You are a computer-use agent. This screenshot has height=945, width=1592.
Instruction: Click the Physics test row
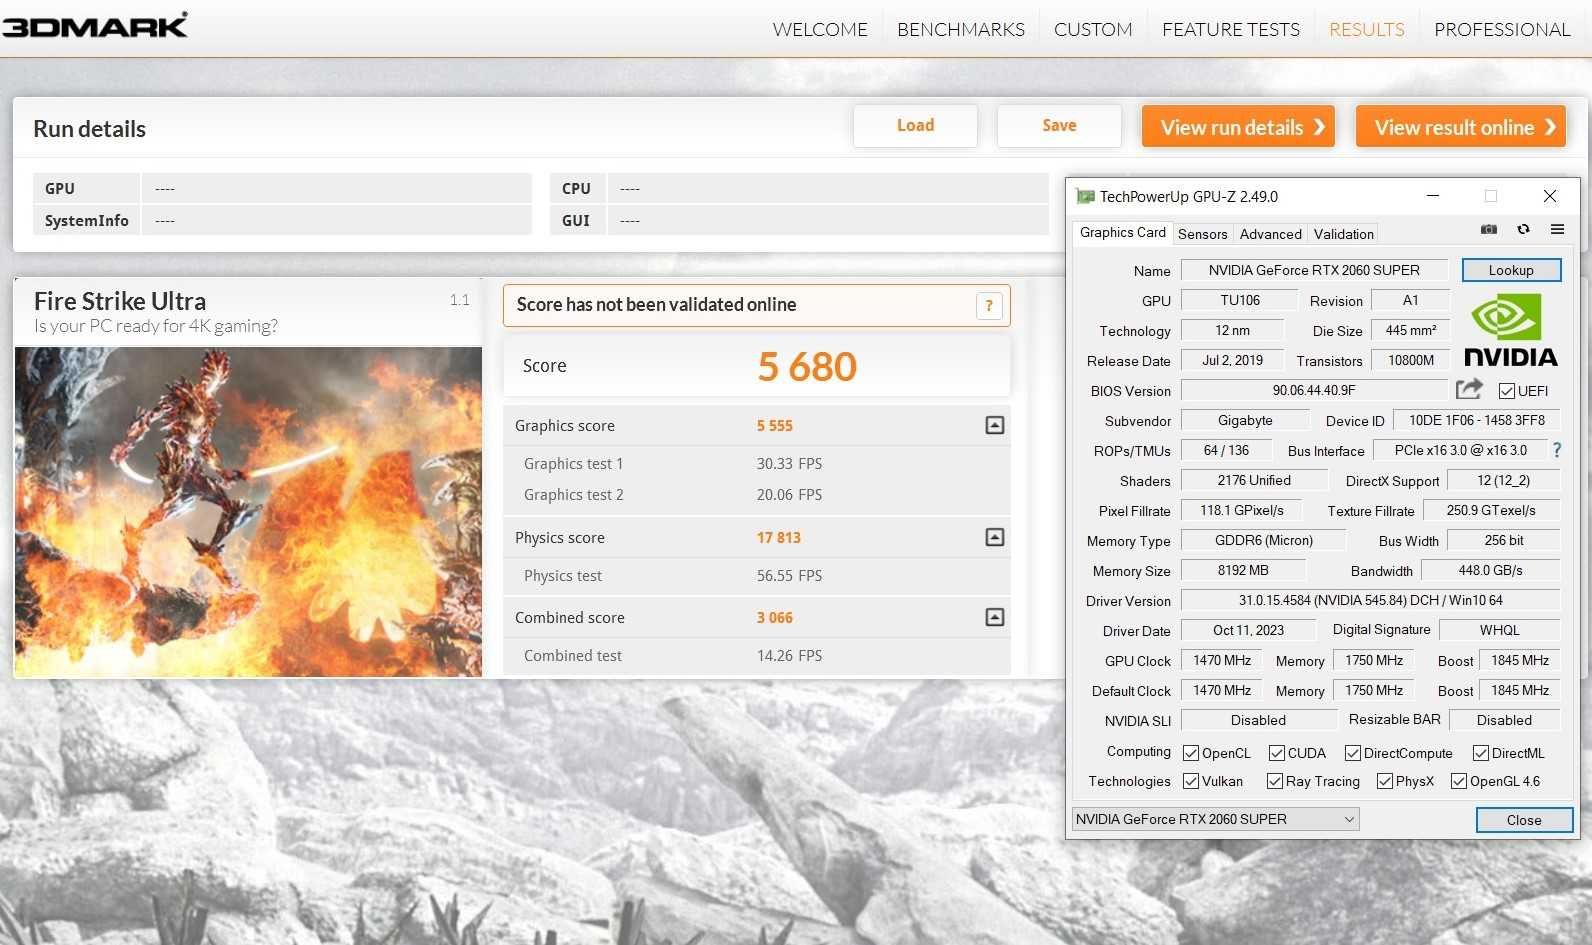click(x=757, y=576)
